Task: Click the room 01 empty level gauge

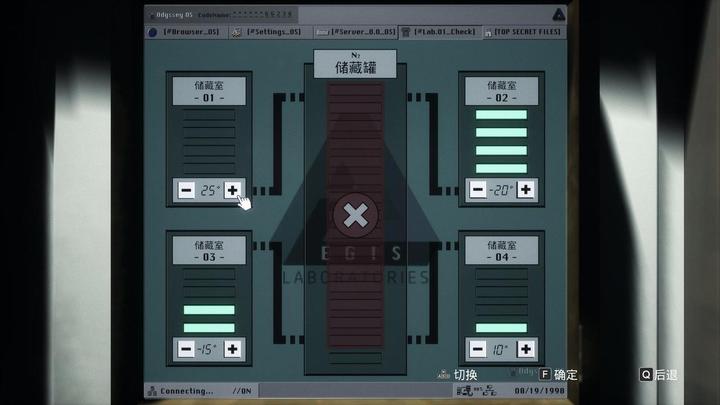Action: [x=209, y=141]
